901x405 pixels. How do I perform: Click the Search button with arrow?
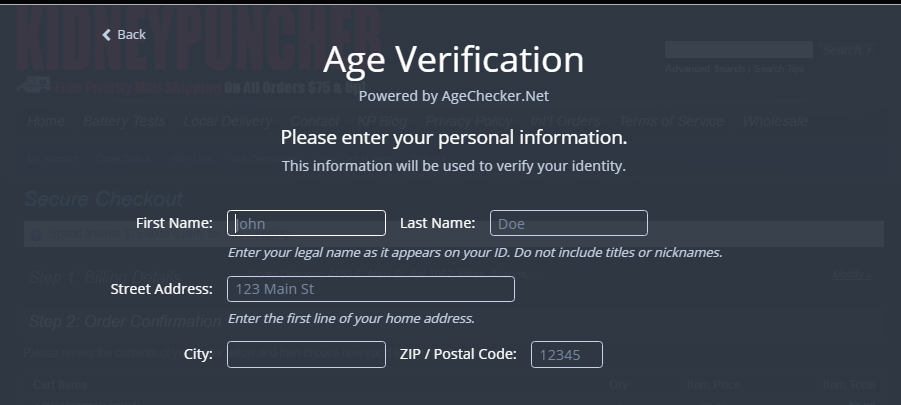tap(848, 51)
